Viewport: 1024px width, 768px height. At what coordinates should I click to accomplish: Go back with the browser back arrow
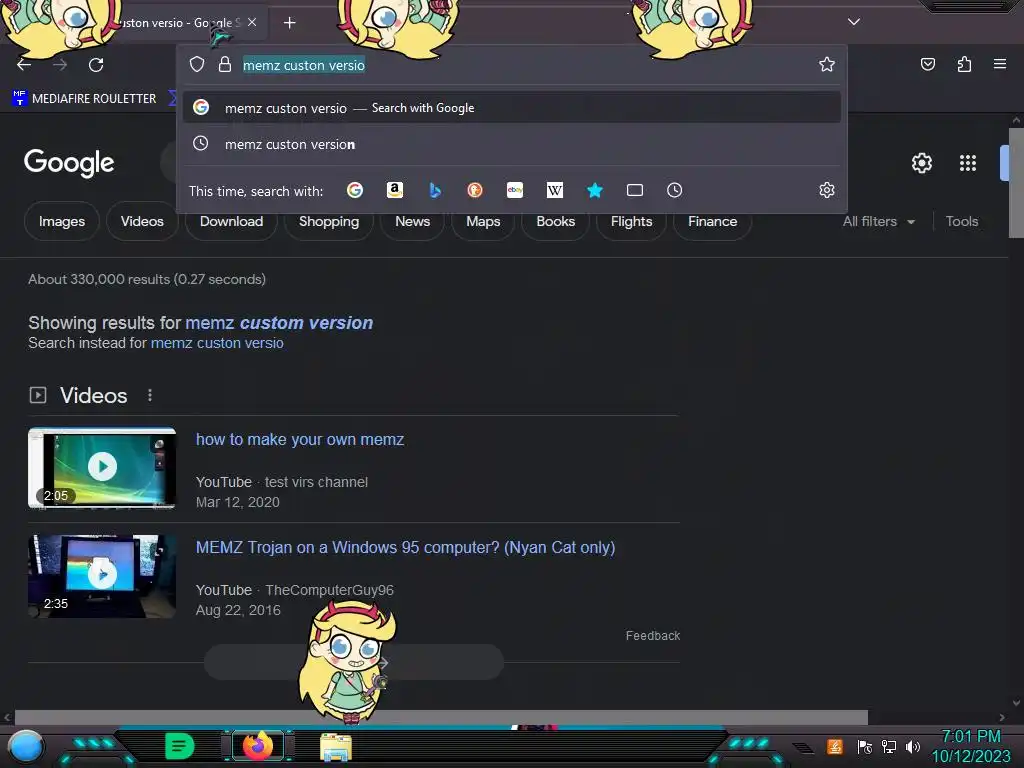tap(24, 65)
